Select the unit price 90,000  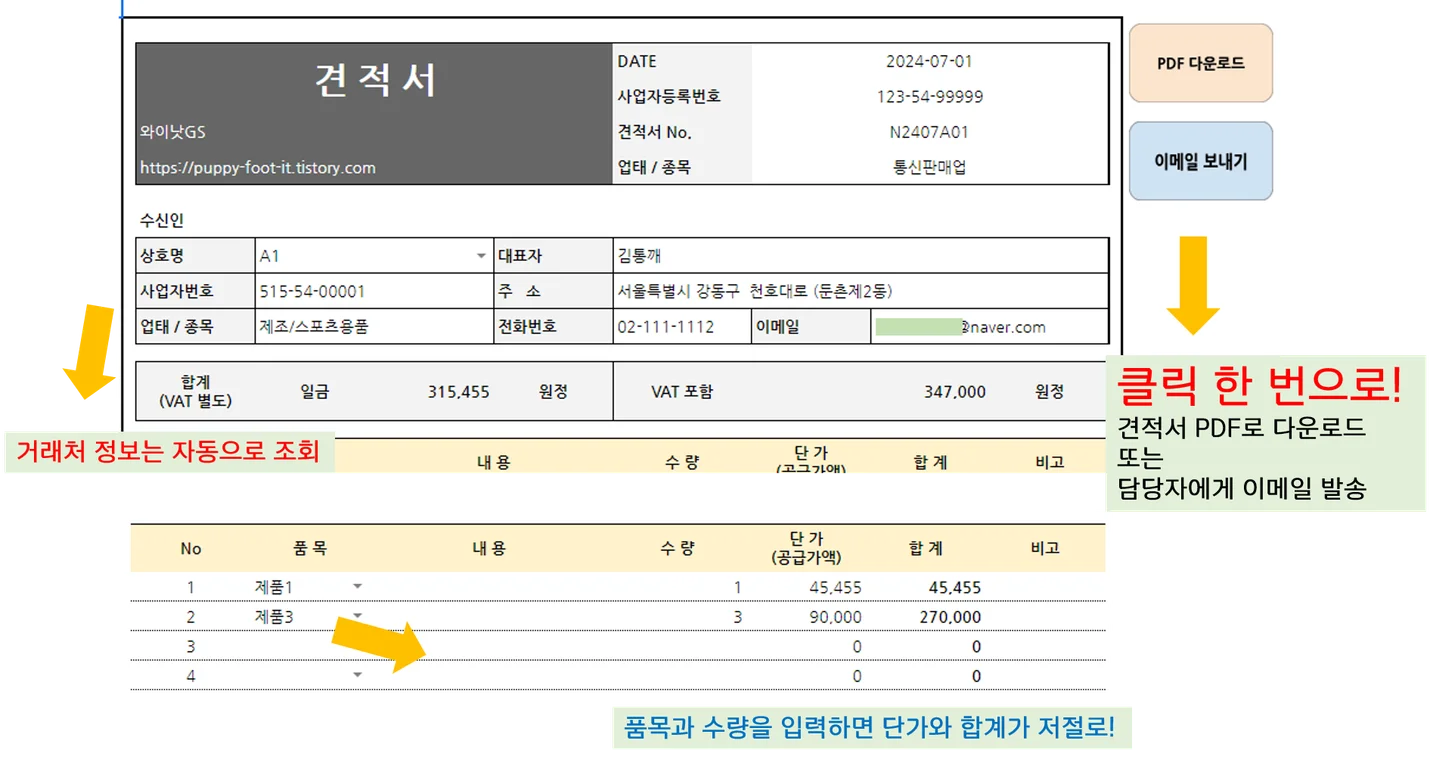click(x=835, y=617)
